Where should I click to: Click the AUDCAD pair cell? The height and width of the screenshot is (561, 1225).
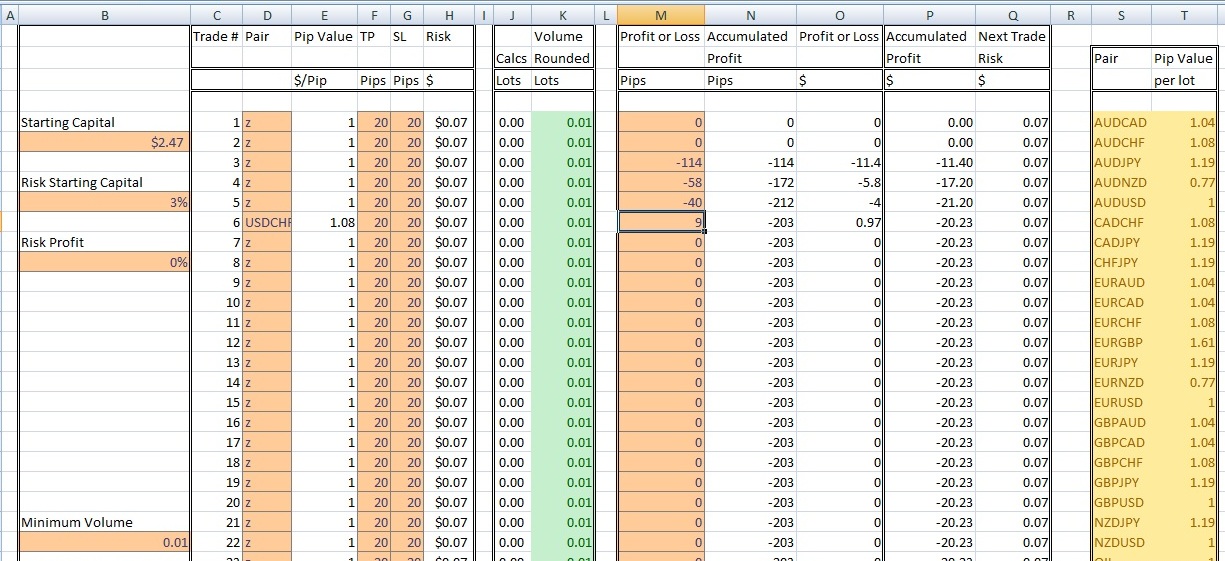(1122, 122)
